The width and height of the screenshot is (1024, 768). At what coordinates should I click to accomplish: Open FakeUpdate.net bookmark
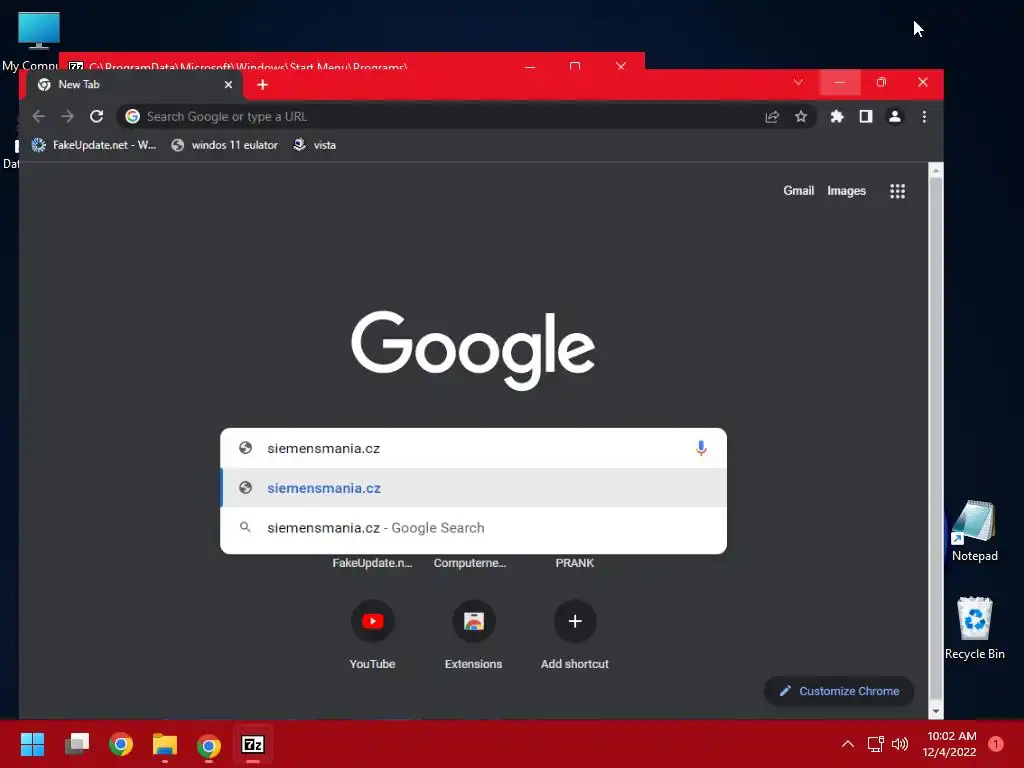point(94,145)
